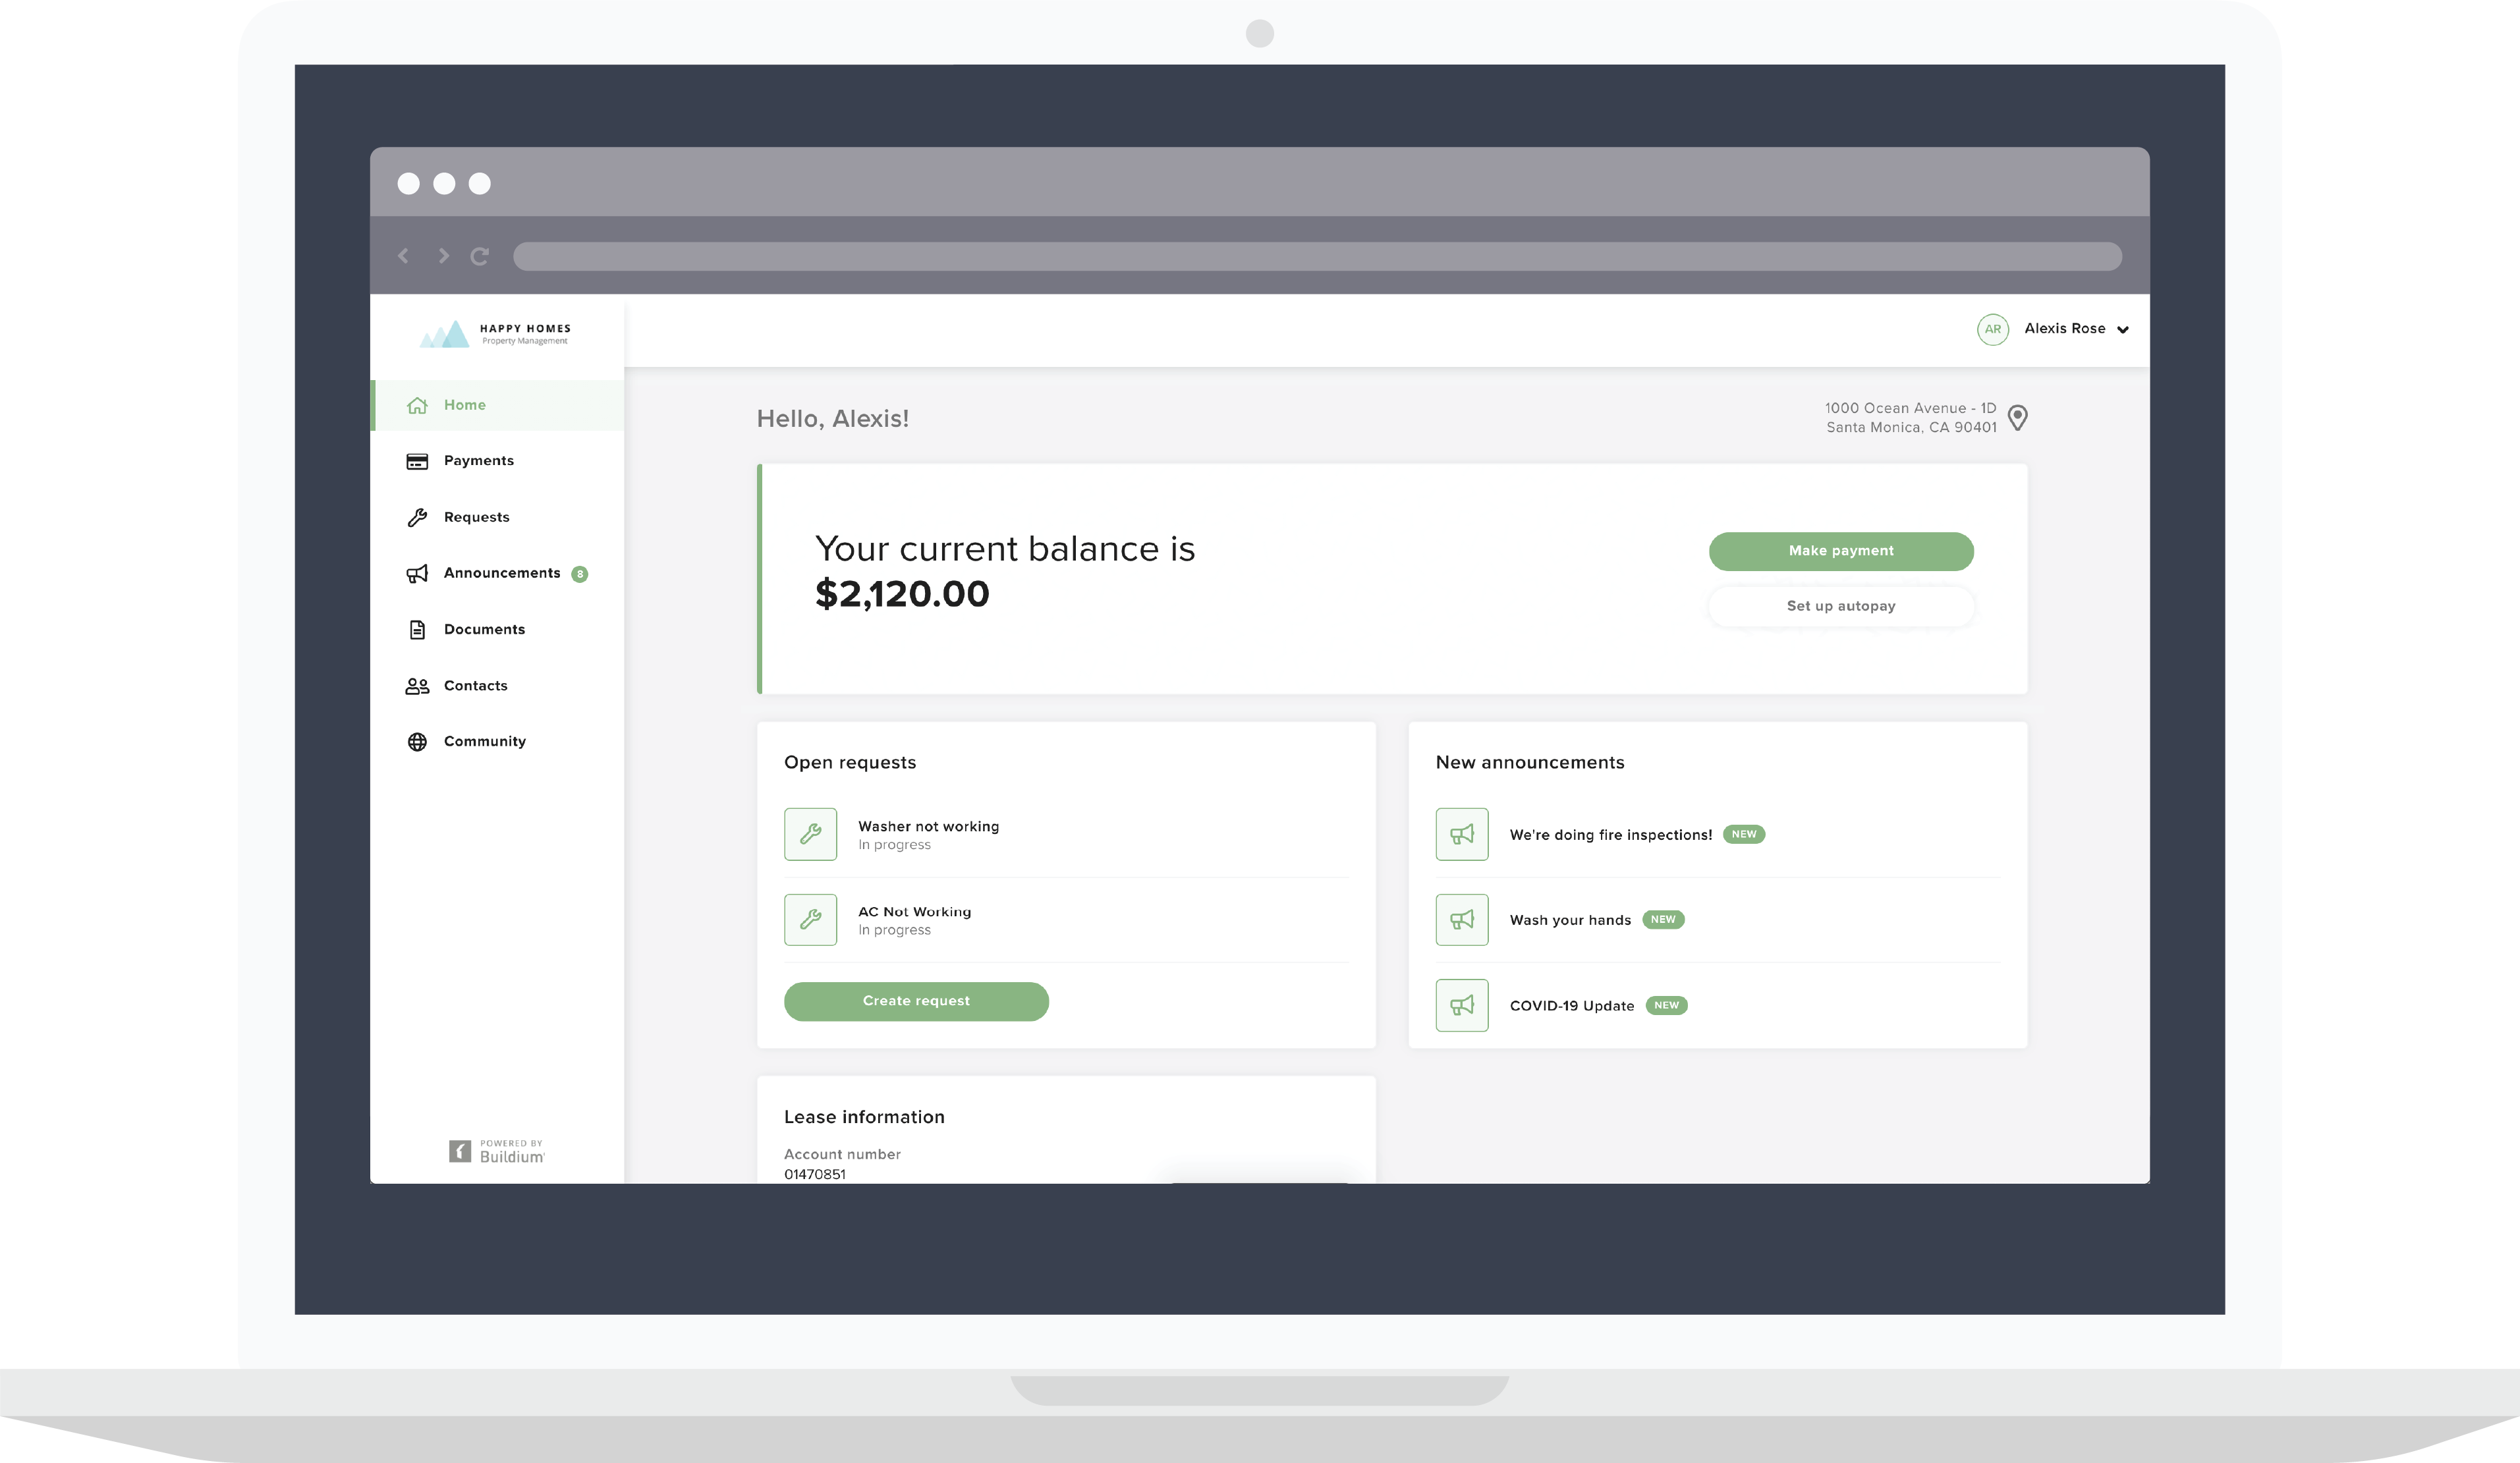Image resolution: width=2520 pixels, height=1463 pixels.
Task: Click the Payments sidebar icon
Action: (x=416, y=460)
